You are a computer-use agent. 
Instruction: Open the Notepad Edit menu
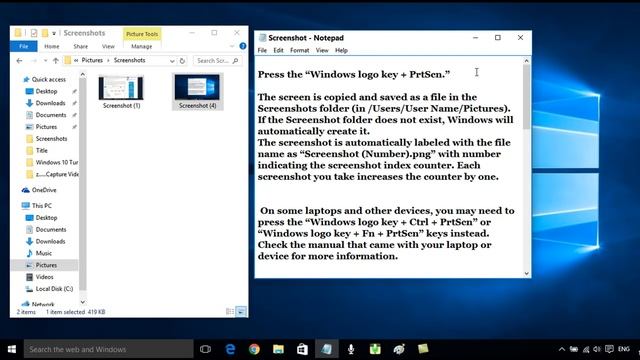[x=278, y=50]
